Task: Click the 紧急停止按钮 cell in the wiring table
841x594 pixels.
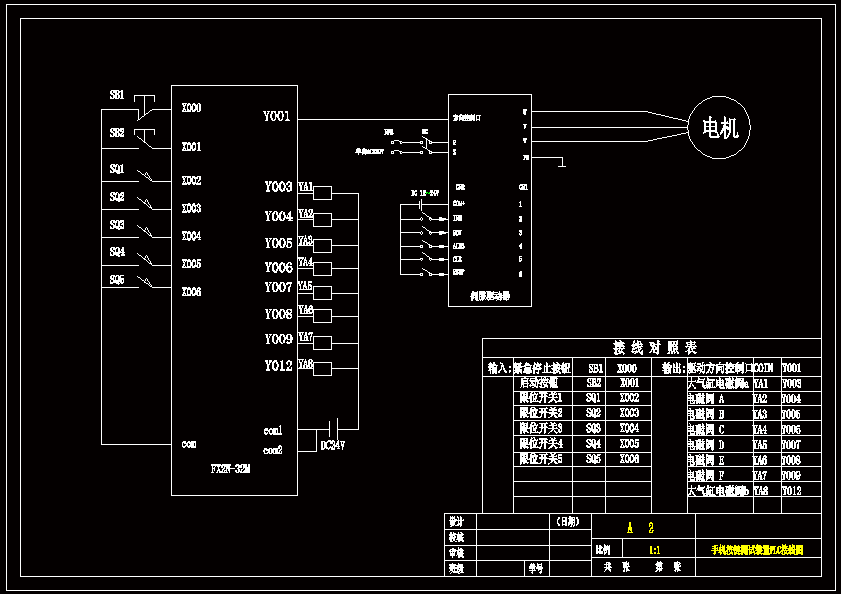Action: coord(542,368)
